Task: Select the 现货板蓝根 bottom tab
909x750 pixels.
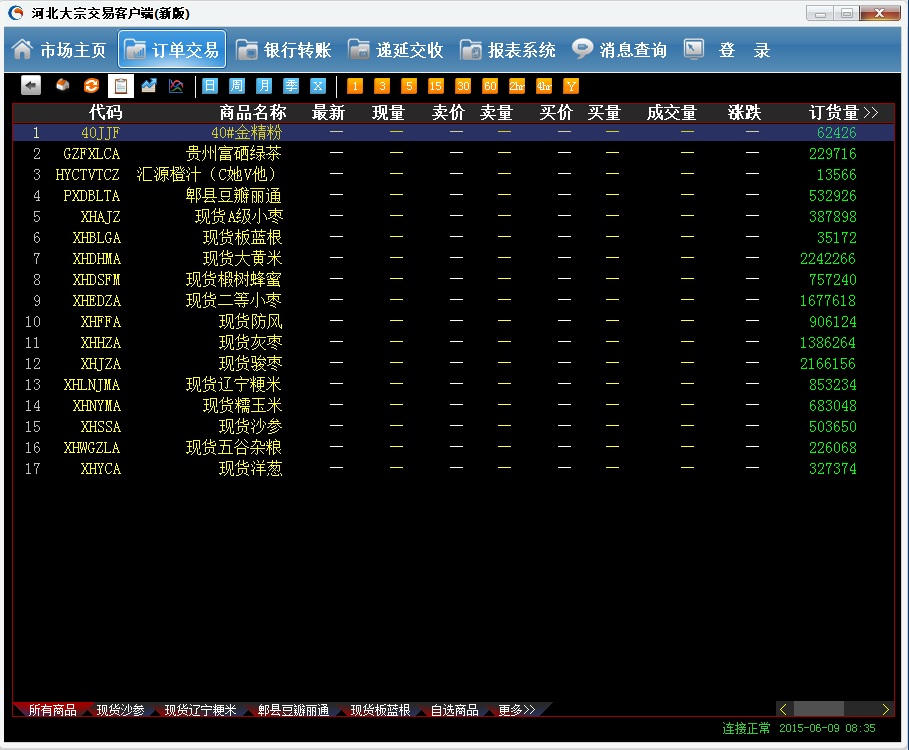Action: (x=380, y=710)
